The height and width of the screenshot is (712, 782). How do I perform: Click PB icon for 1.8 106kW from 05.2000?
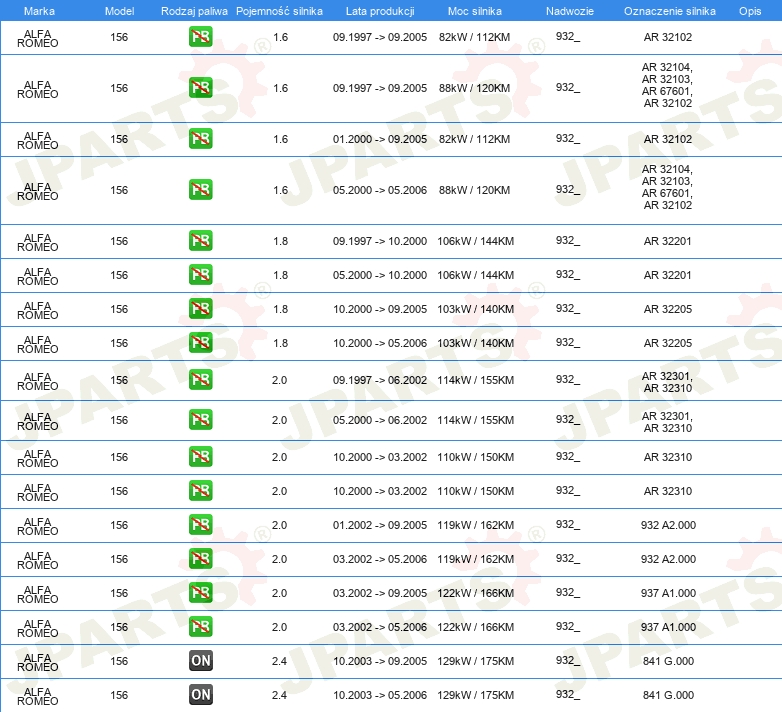(201, 275)
